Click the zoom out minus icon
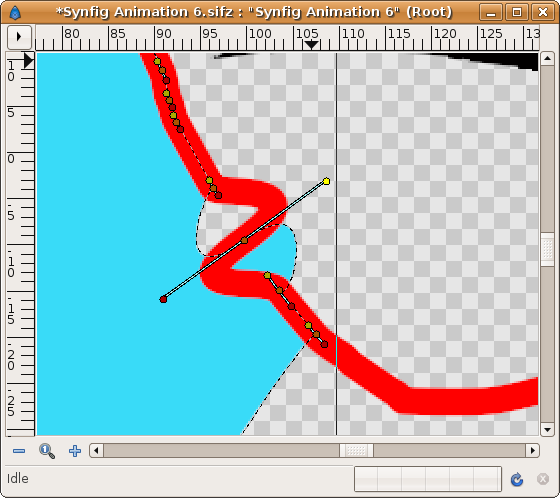Viewport: 560px width, 498px height. (x=19, y=451)
